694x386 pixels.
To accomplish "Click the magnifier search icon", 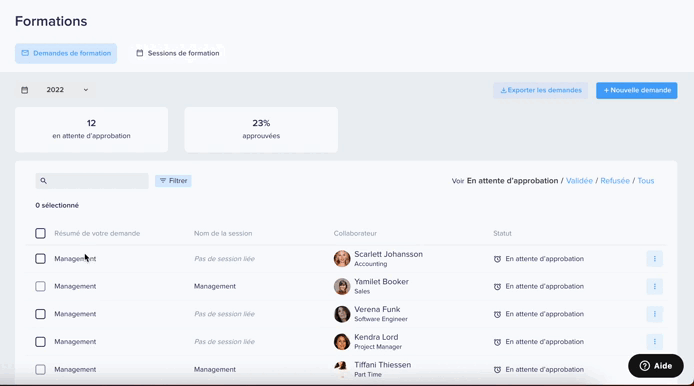I will click(x=43, y=181).
